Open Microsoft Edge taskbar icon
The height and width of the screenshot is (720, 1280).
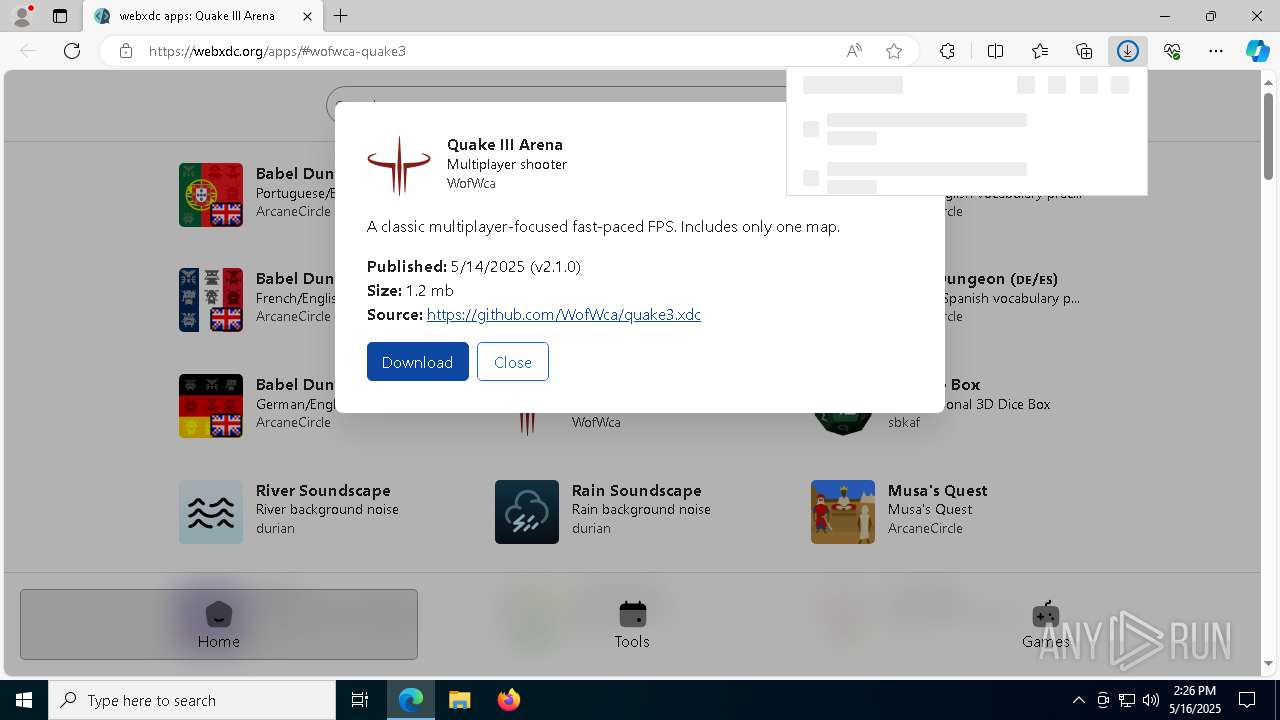click(x=411, y=700)
